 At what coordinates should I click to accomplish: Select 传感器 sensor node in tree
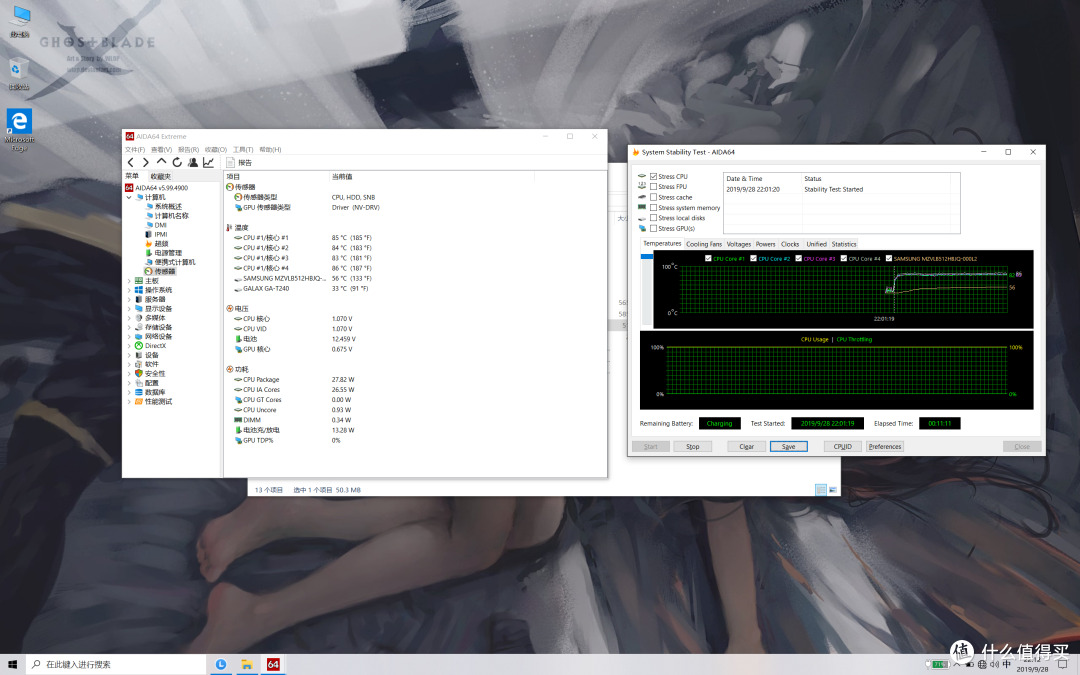pyautogui.click(x=160, y=271)
